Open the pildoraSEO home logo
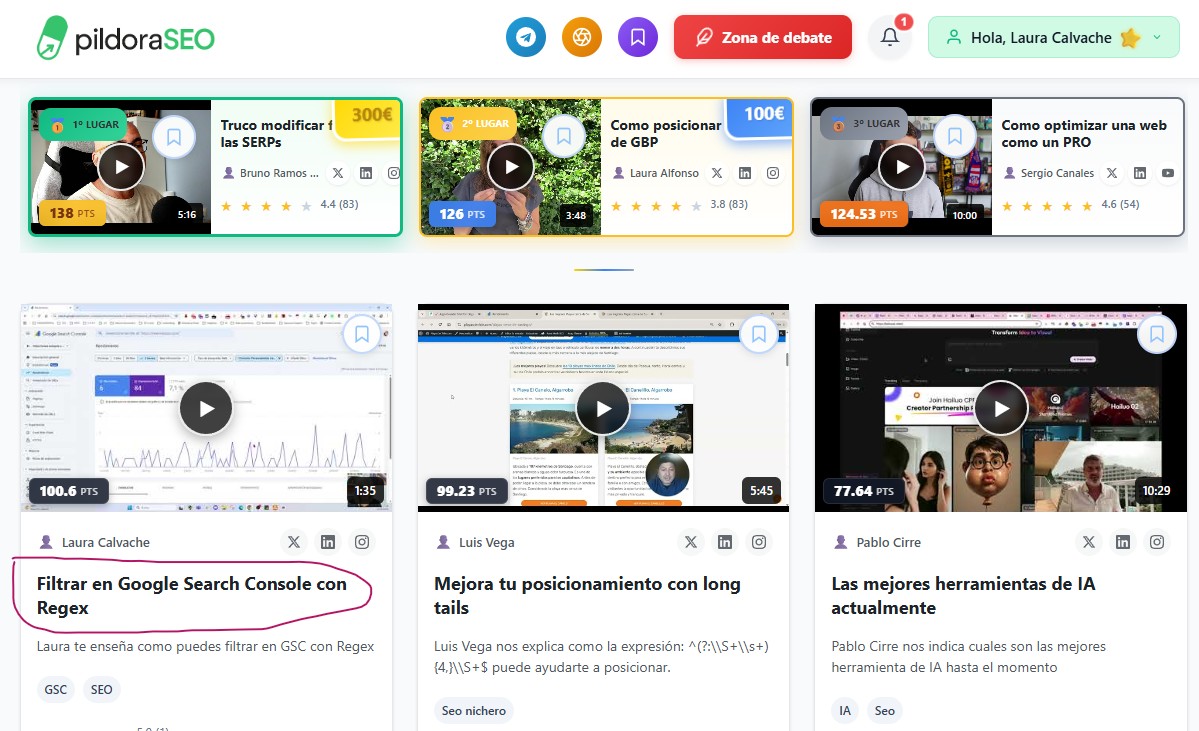 [x=126, y=38]
